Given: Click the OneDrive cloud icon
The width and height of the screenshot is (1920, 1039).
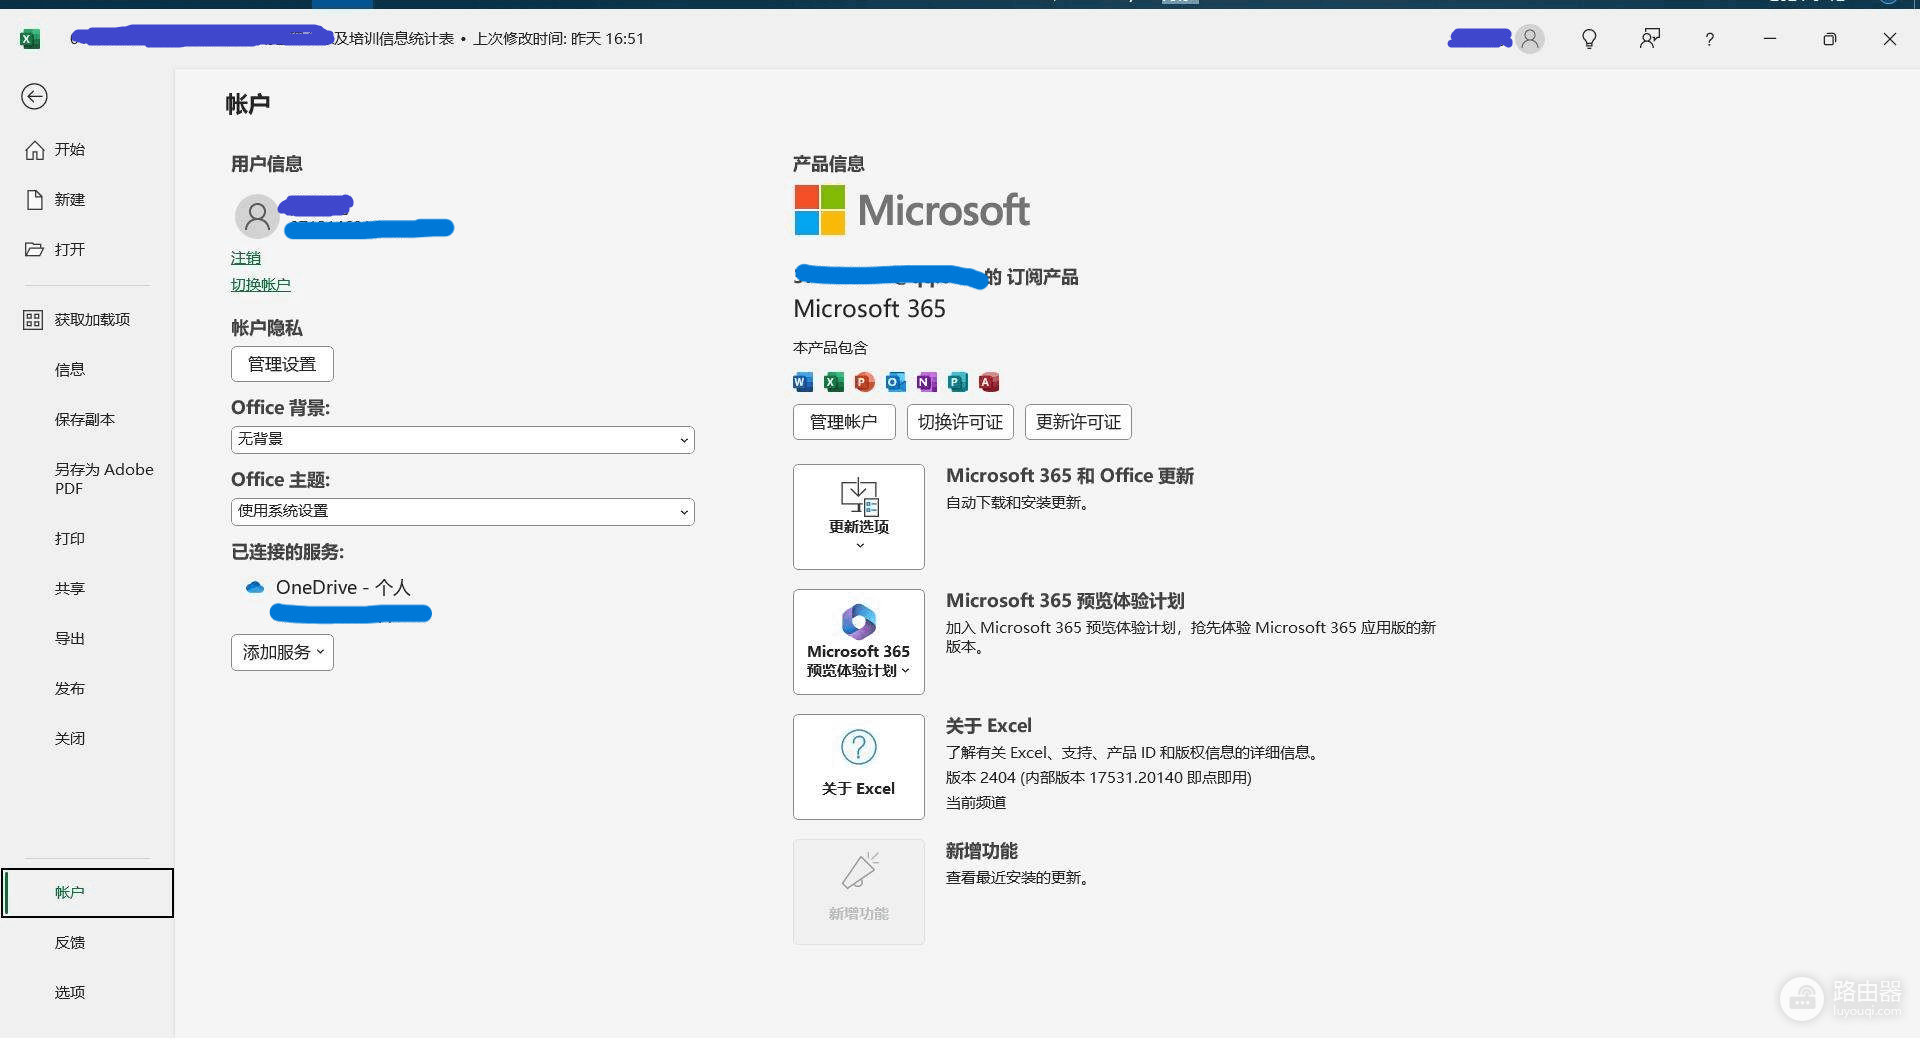Looking at the screenshot, I should coord(255,588).
